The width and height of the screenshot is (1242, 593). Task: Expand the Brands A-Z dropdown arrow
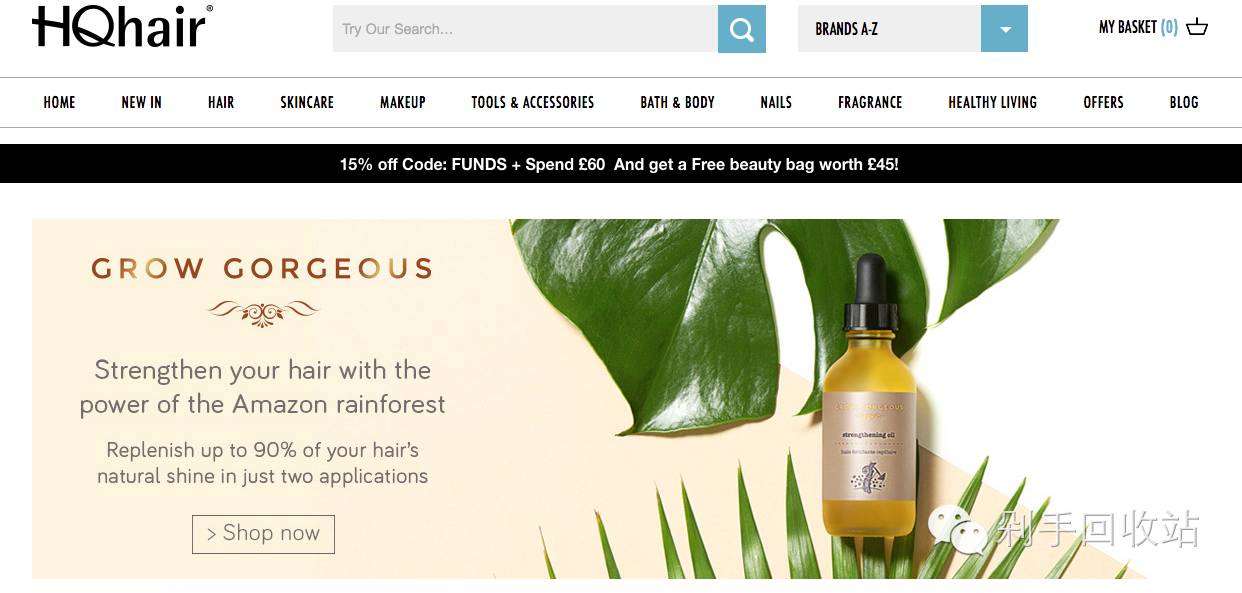click(1004, 29)
